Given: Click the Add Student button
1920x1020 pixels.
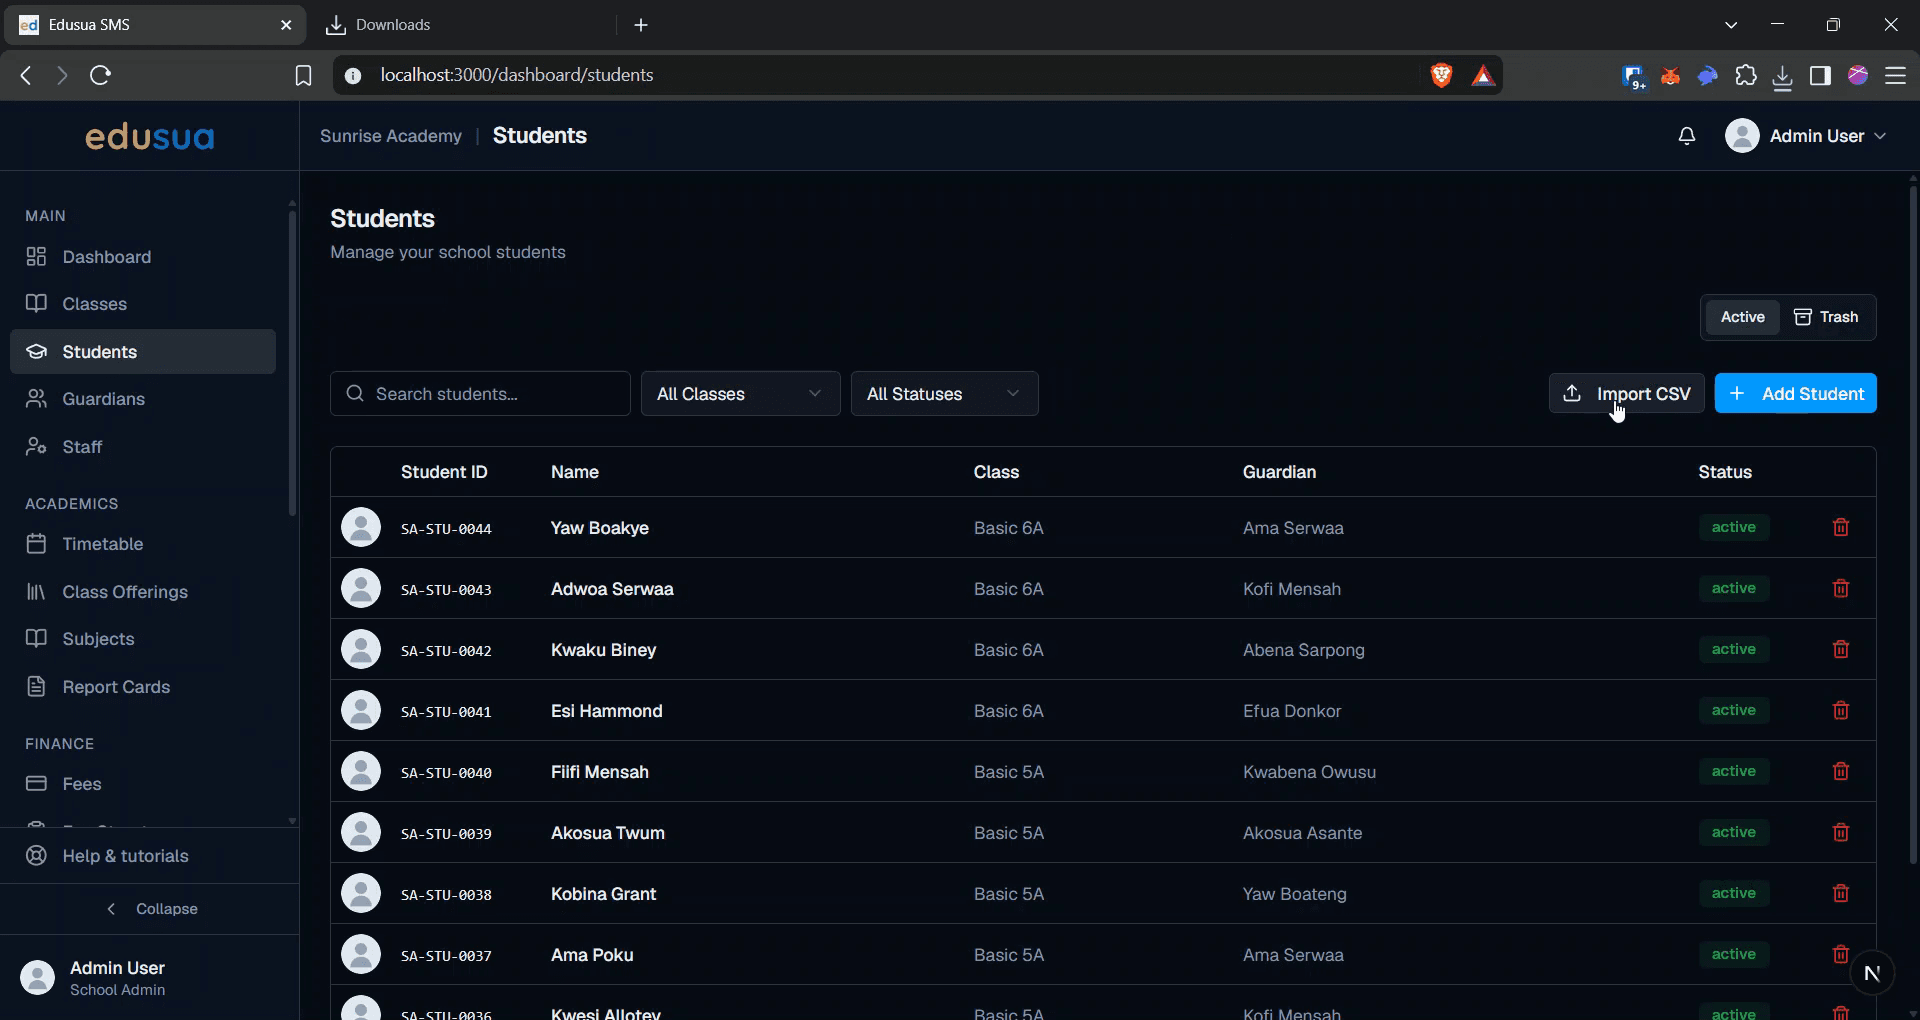Looking at the screenshot, I should 1795,394.
